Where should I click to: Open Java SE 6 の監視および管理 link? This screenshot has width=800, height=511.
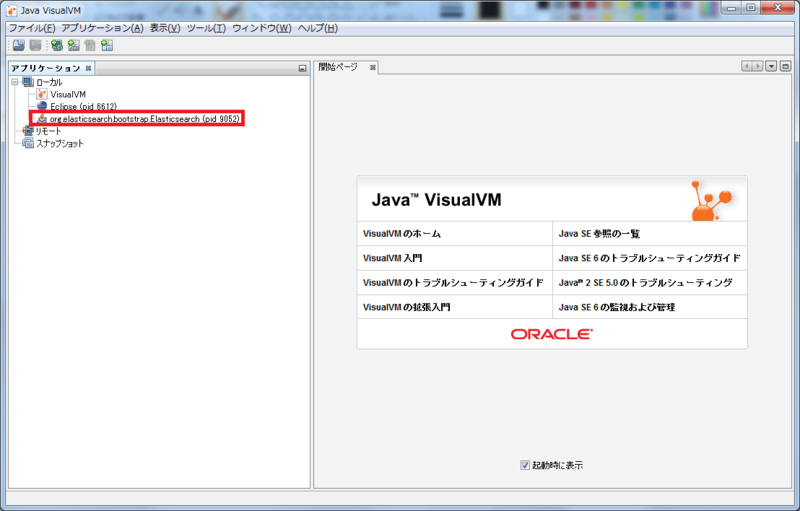(x=616, y=307)
